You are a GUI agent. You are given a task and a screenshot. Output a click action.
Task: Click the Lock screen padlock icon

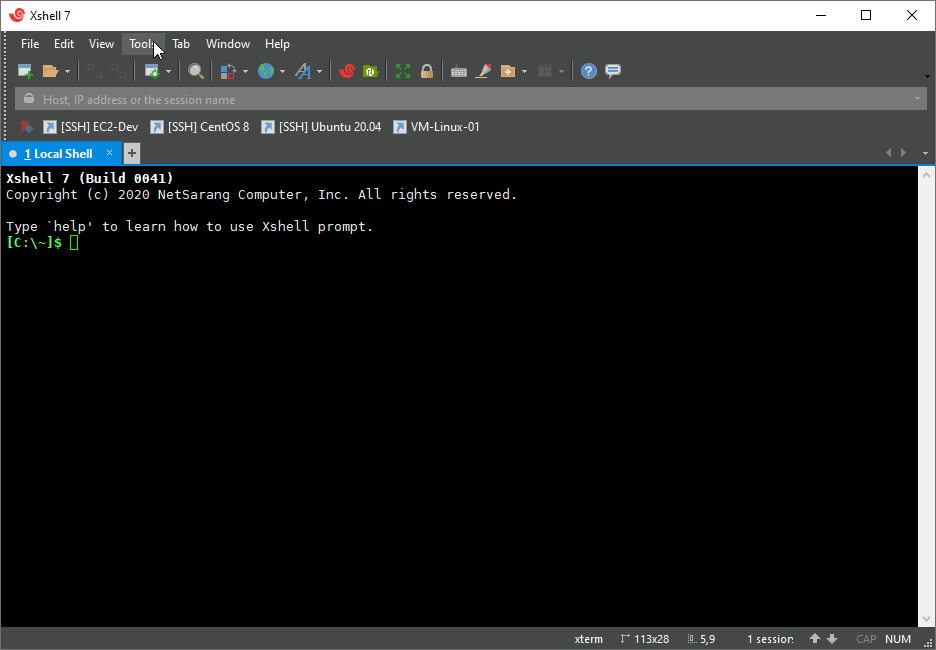coord(427,72)
